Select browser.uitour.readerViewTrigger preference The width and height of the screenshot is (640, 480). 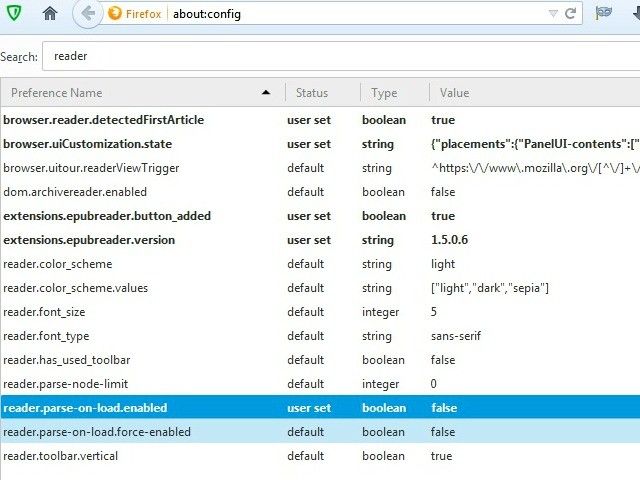(x=91, y=168)
